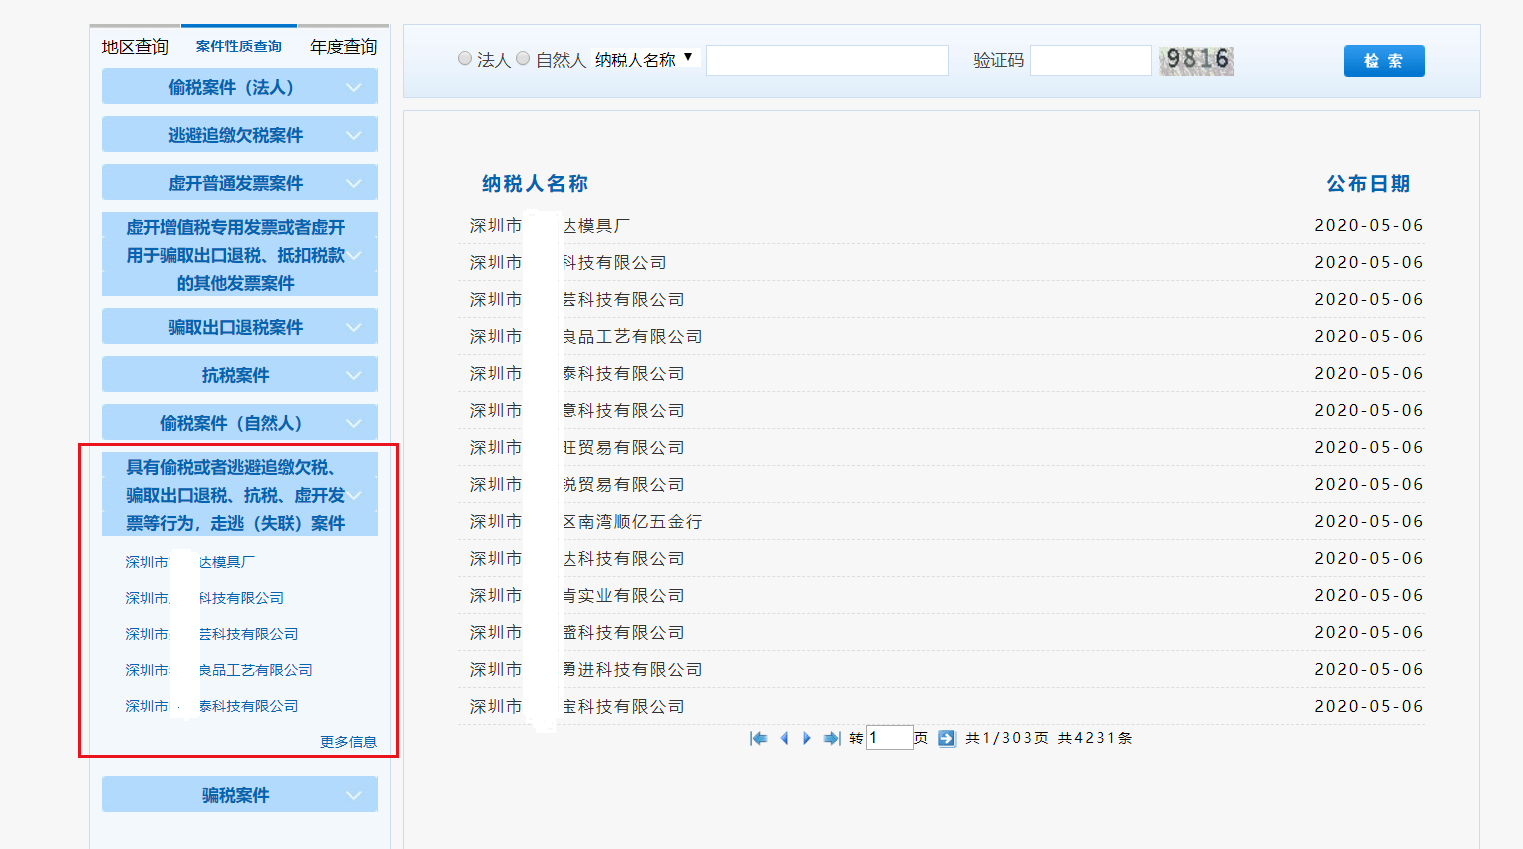1523x849 pixels.
Task: Go to previous page arrow
Action: (x=784, y=738)
